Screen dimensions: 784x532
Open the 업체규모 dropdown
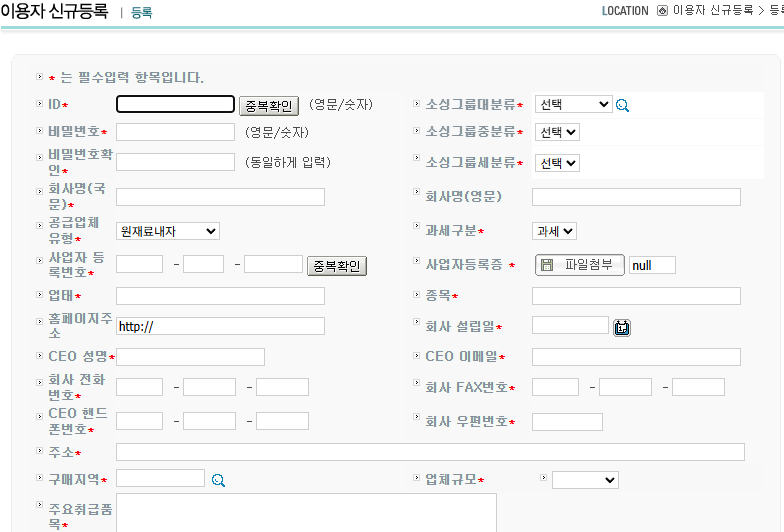(x=585, y=480)
